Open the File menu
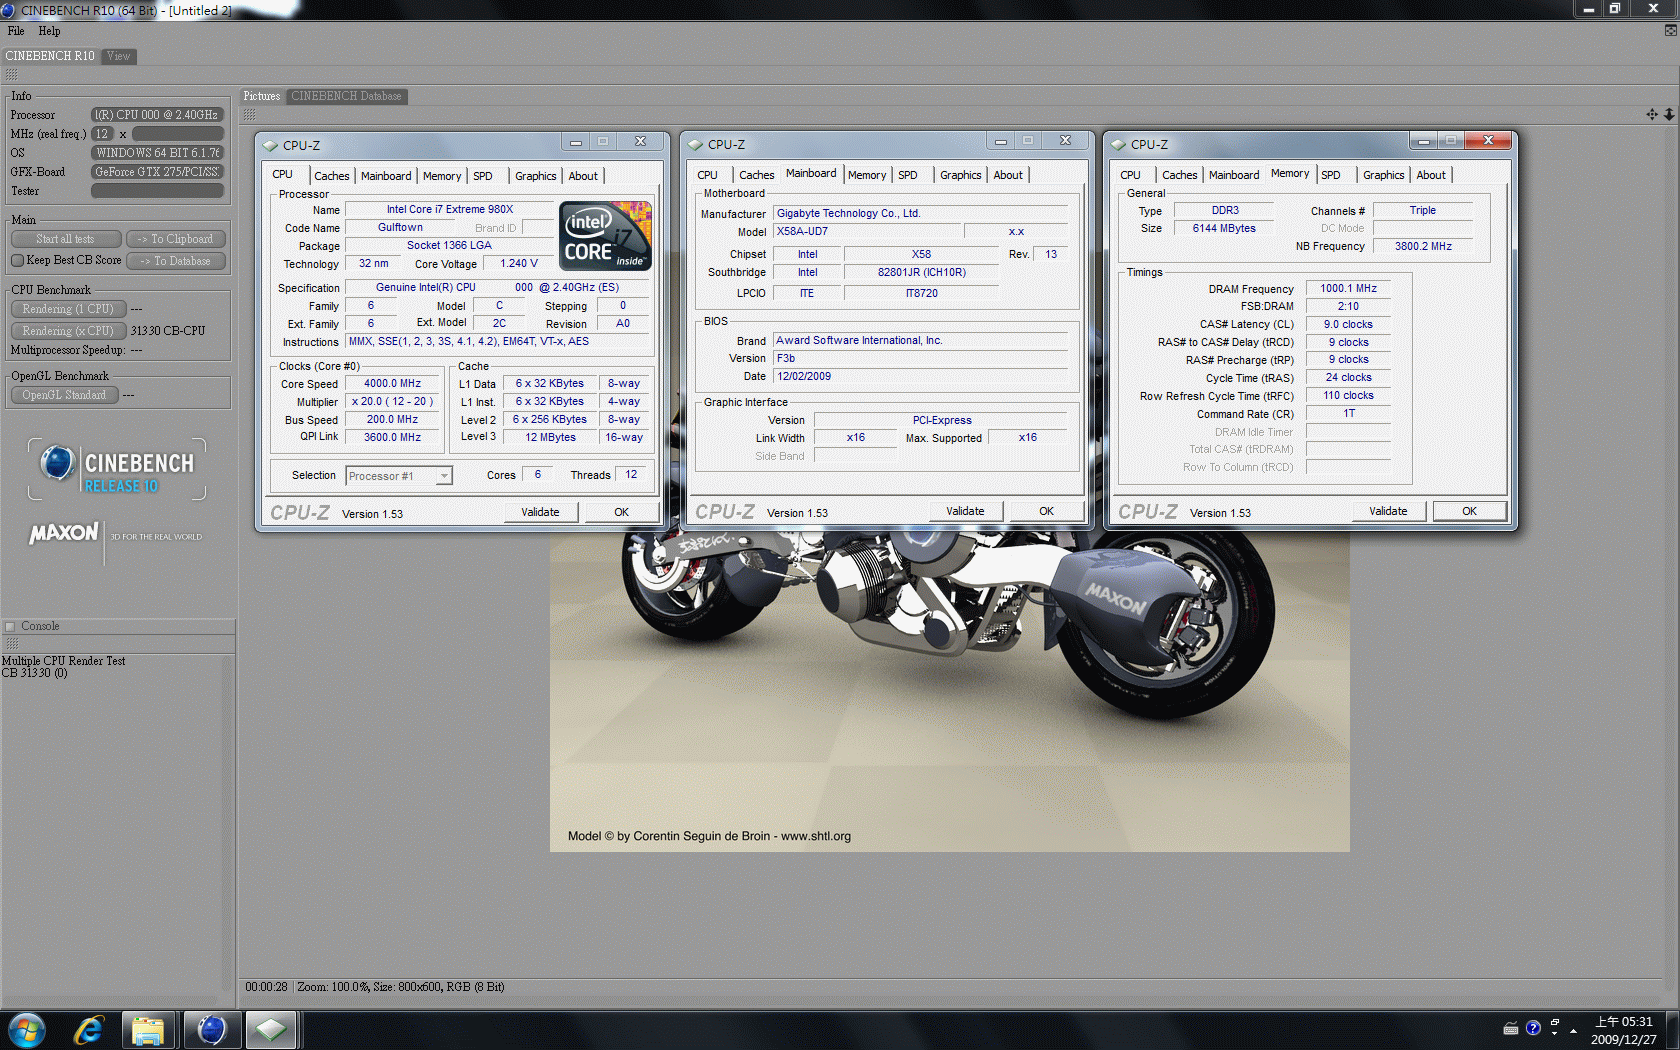The height and width of the screenshot is (1050, 1680). [16, 31]
